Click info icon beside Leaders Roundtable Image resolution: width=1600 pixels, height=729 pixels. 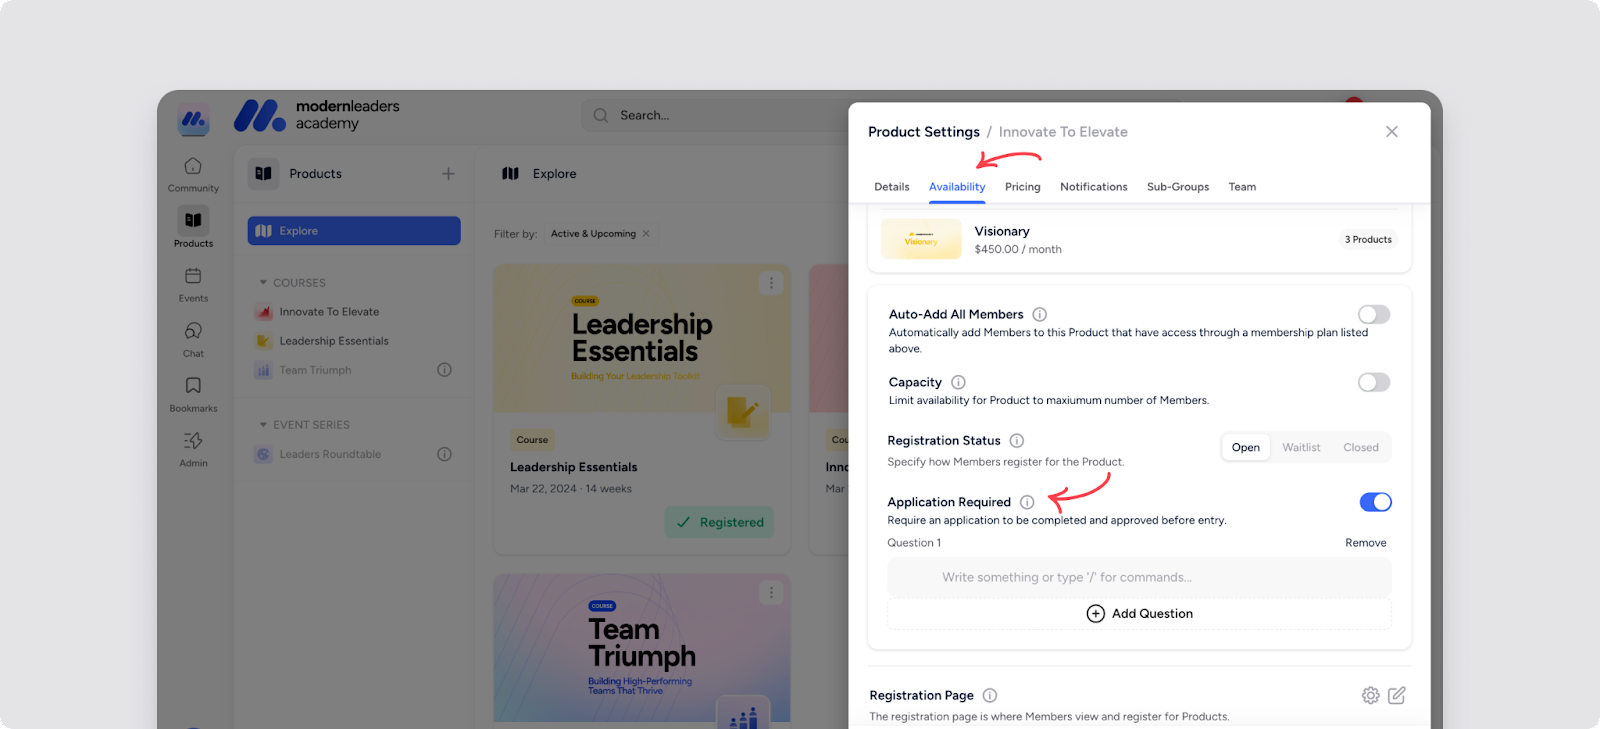click(445, 454)
